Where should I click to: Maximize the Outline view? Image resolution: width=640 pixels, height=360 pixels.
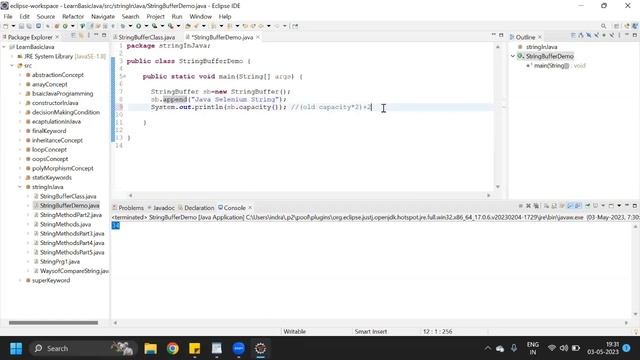point(635,36)
